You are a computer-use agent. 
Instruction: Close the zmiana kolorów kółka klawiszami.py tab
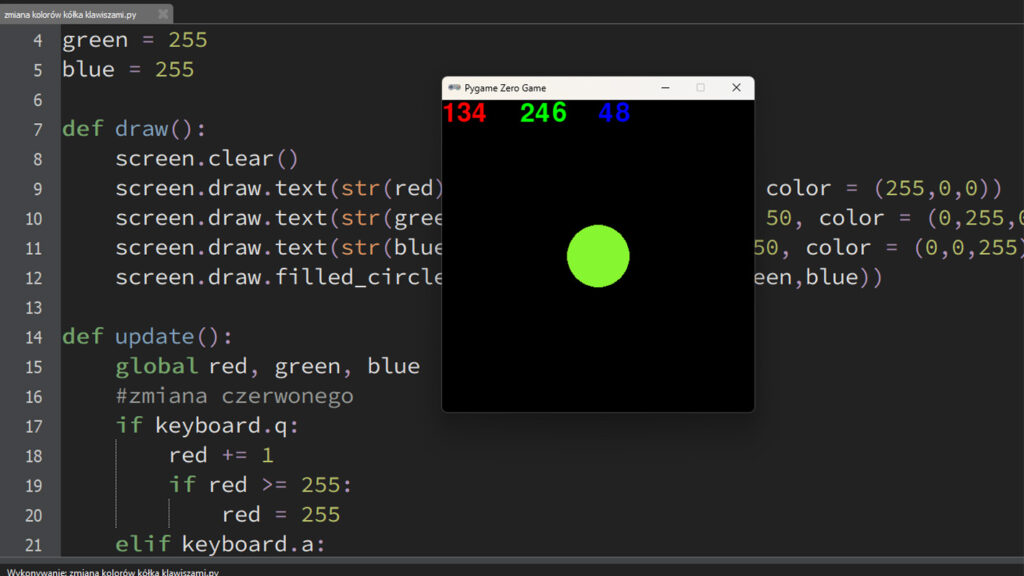click(161, 15)
